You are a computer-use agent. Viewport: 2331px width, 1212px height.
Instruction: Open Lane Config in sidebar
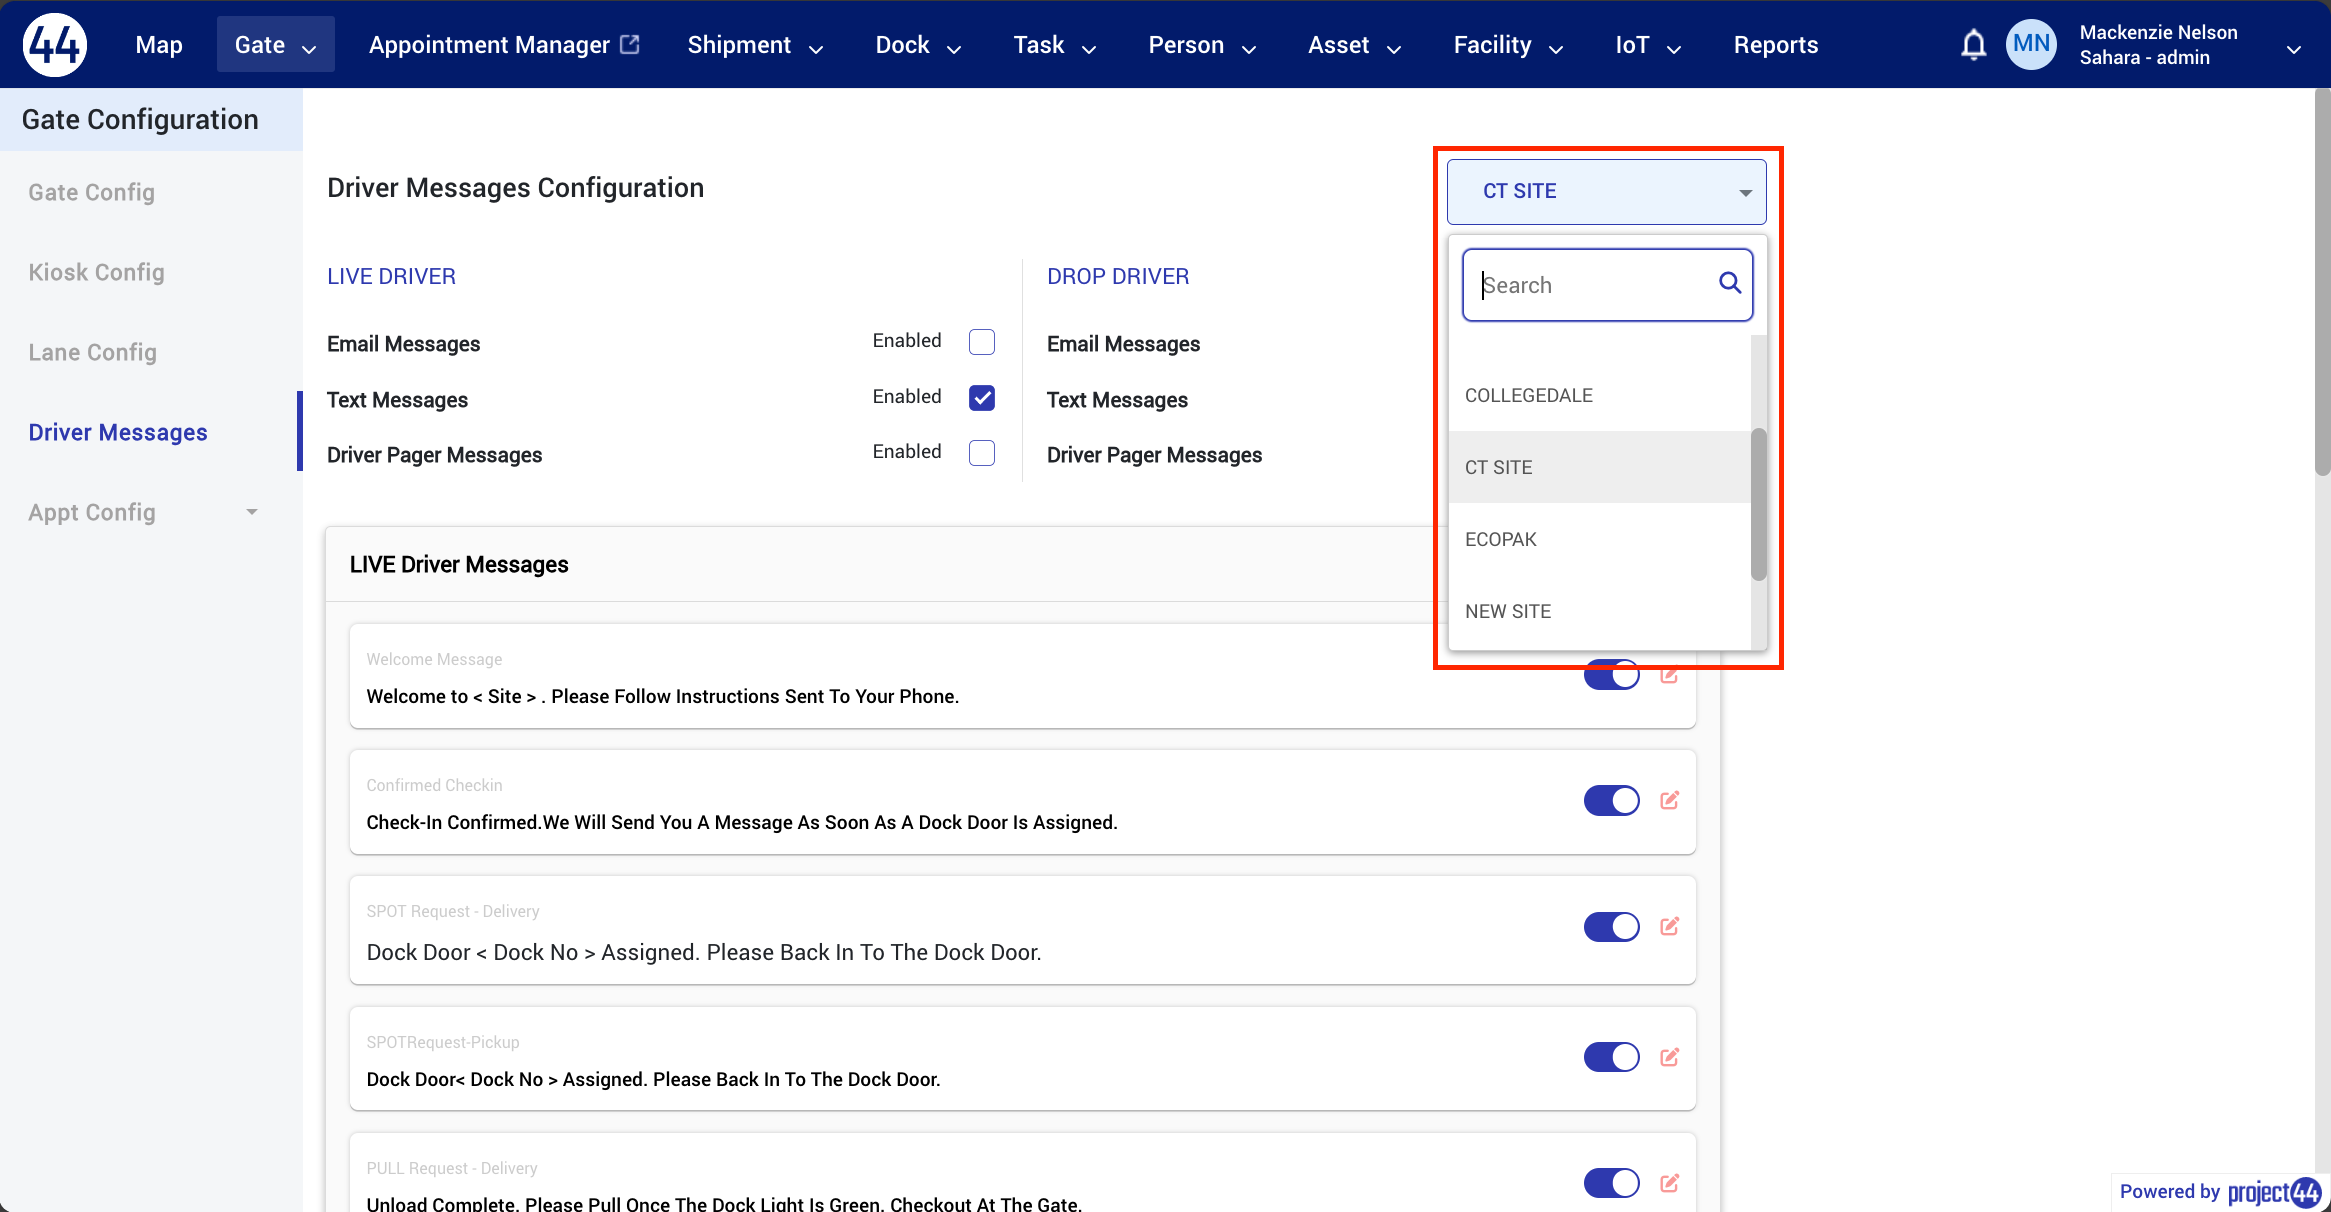[93, 352]
